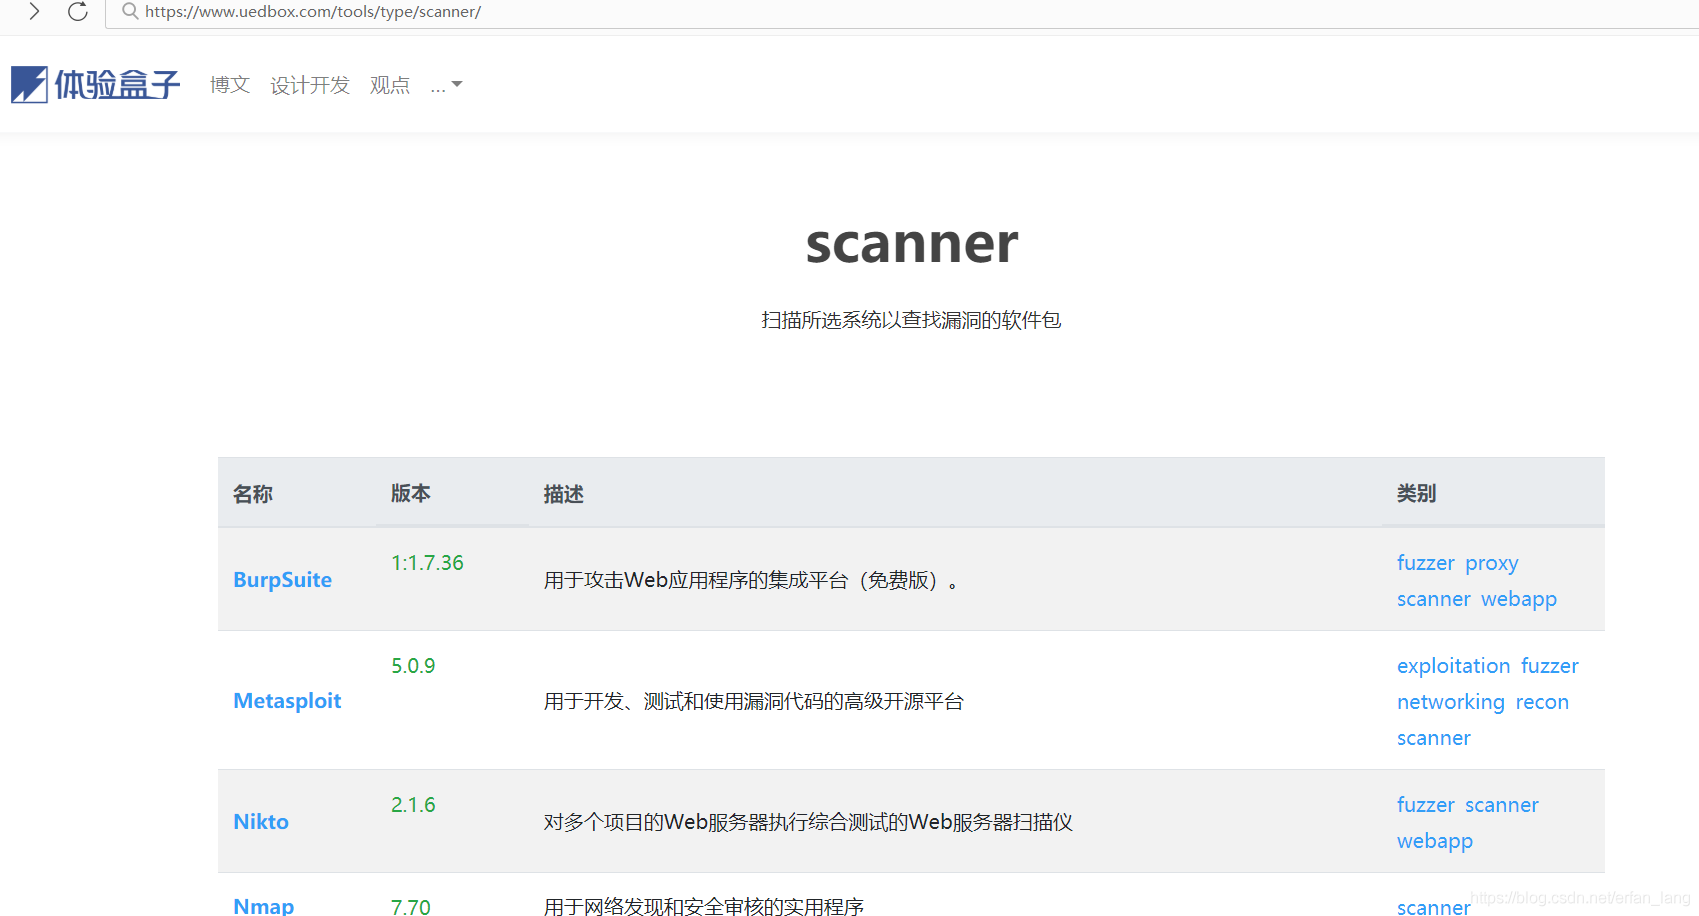Open the webapp tag in Nikto row
This screenshot has height=916, width=1699.
tap(1435, 842)
